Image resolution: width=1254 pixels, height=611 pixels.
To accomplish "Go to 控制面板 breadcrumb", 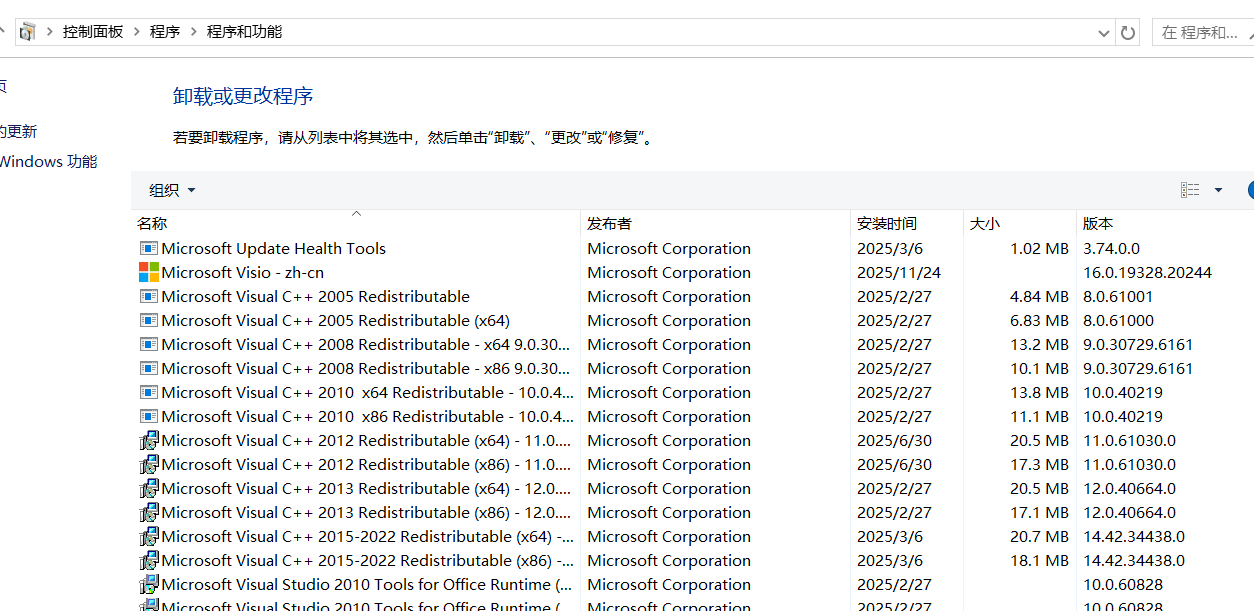I will (x=93, y=32).
